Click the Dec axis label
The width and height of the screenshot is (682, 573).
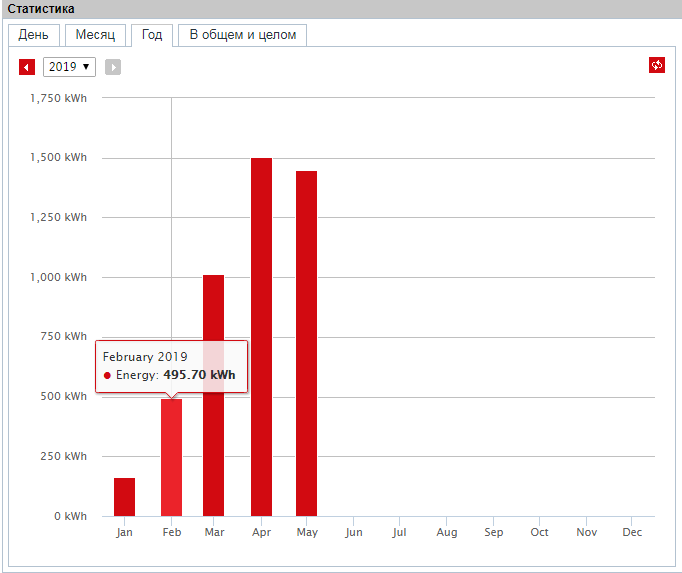632,532
